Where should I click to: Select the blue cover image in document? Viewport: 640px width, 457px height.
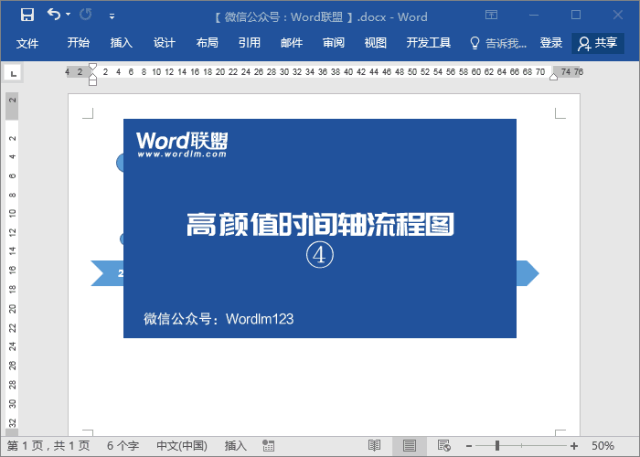pyautogui.click(x=320, y=228)
